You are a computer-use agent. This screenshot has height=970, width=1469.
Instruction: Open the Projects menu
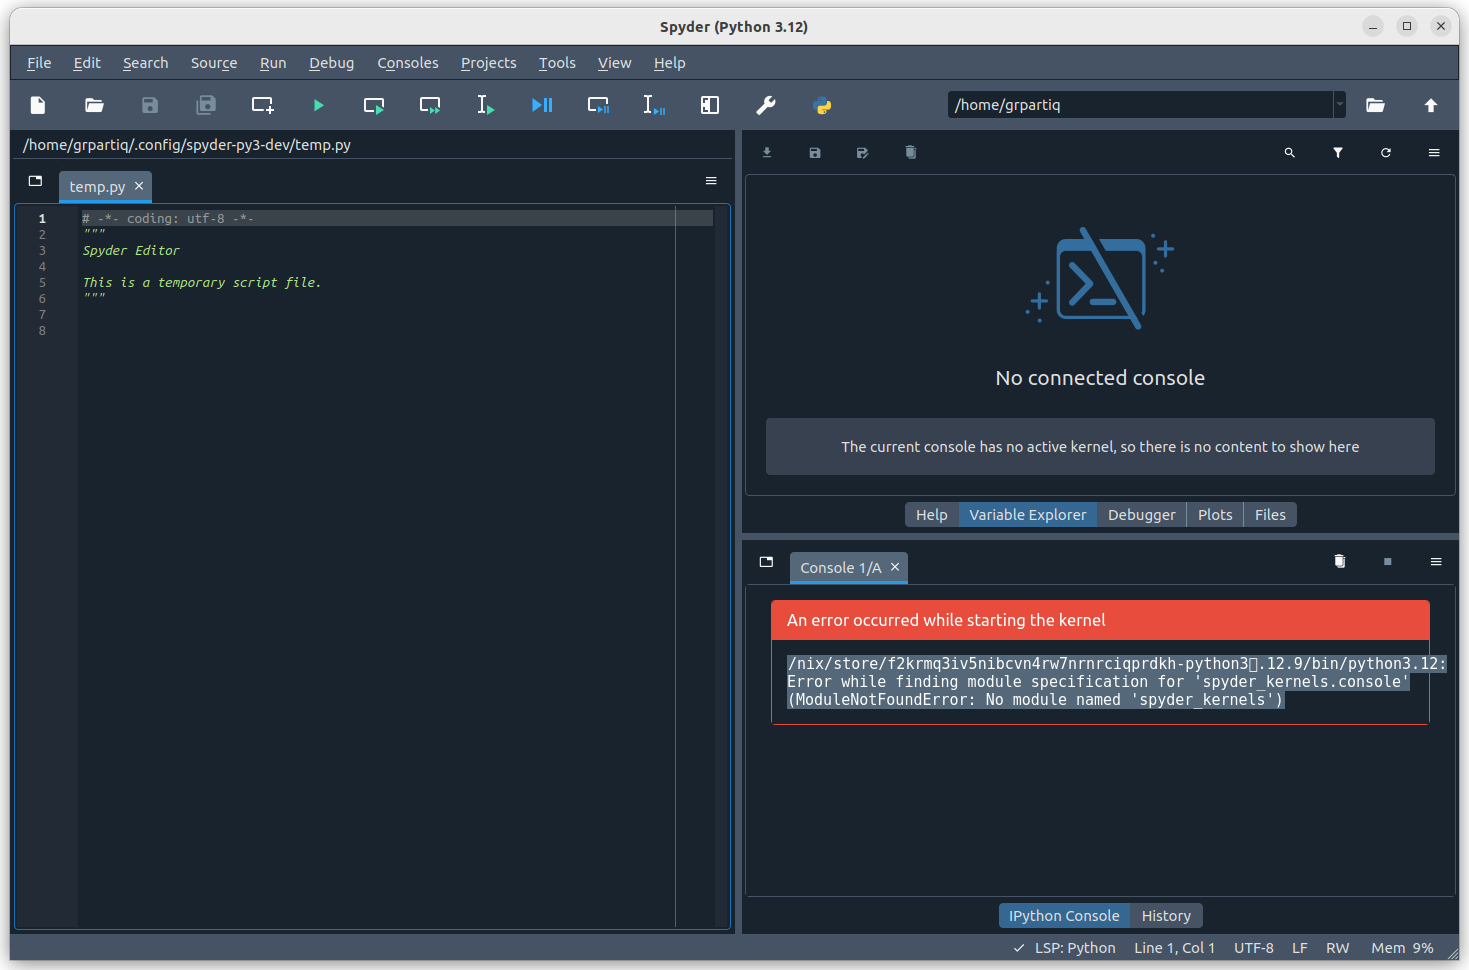pyautogui.click(x=489, y=63)
